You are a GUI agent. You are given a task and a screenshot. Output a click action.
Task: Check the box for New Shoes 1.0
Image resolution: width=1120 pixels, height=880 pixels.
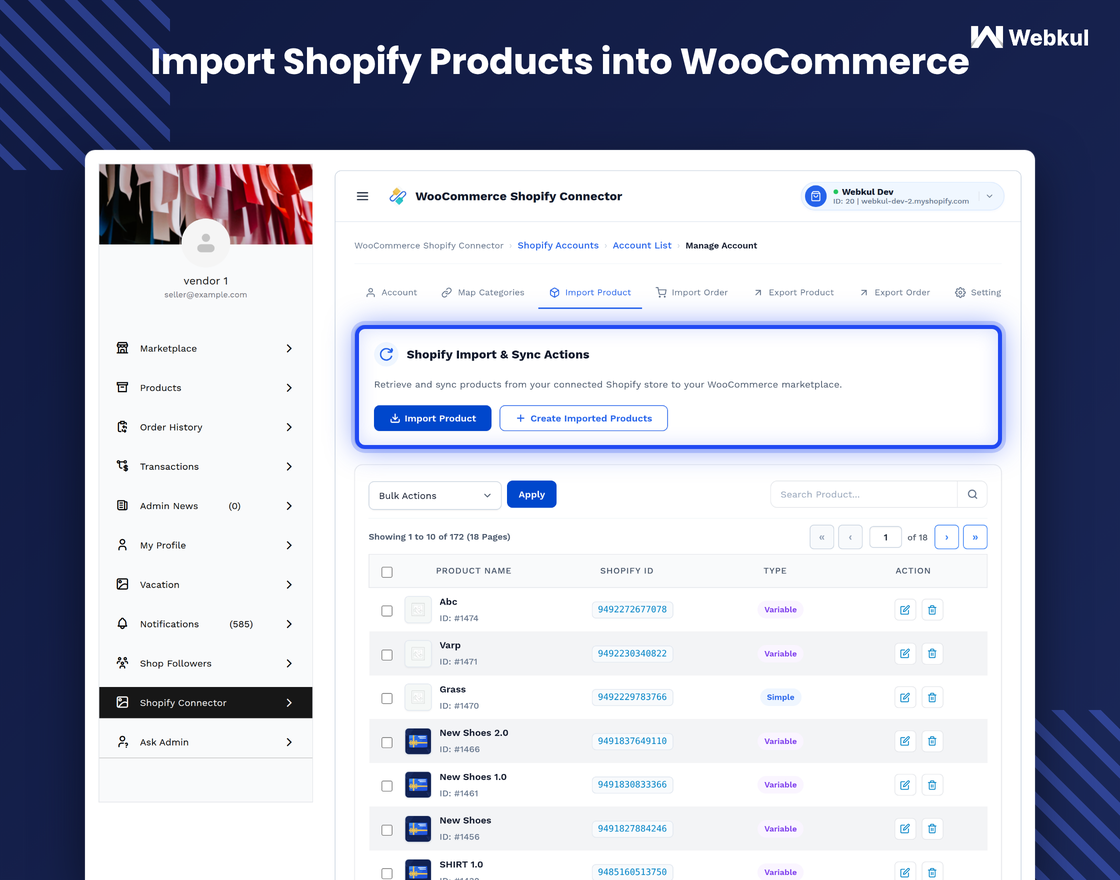[387, 786]
